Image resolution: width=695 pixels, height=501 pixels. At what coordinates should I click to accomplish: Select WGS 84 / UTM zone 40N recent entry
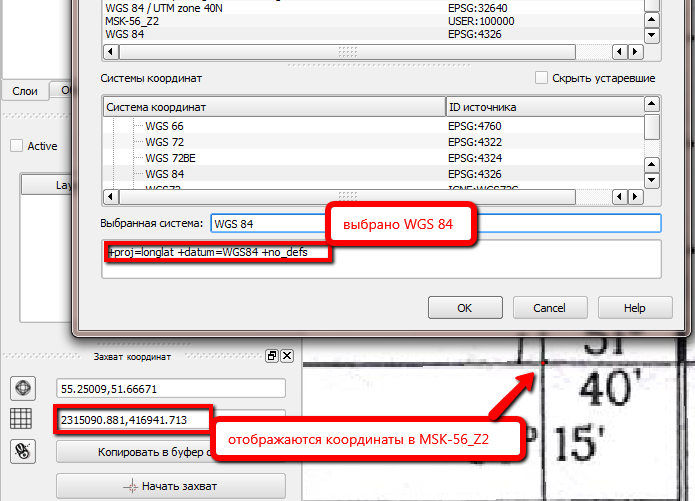[373, 8]
